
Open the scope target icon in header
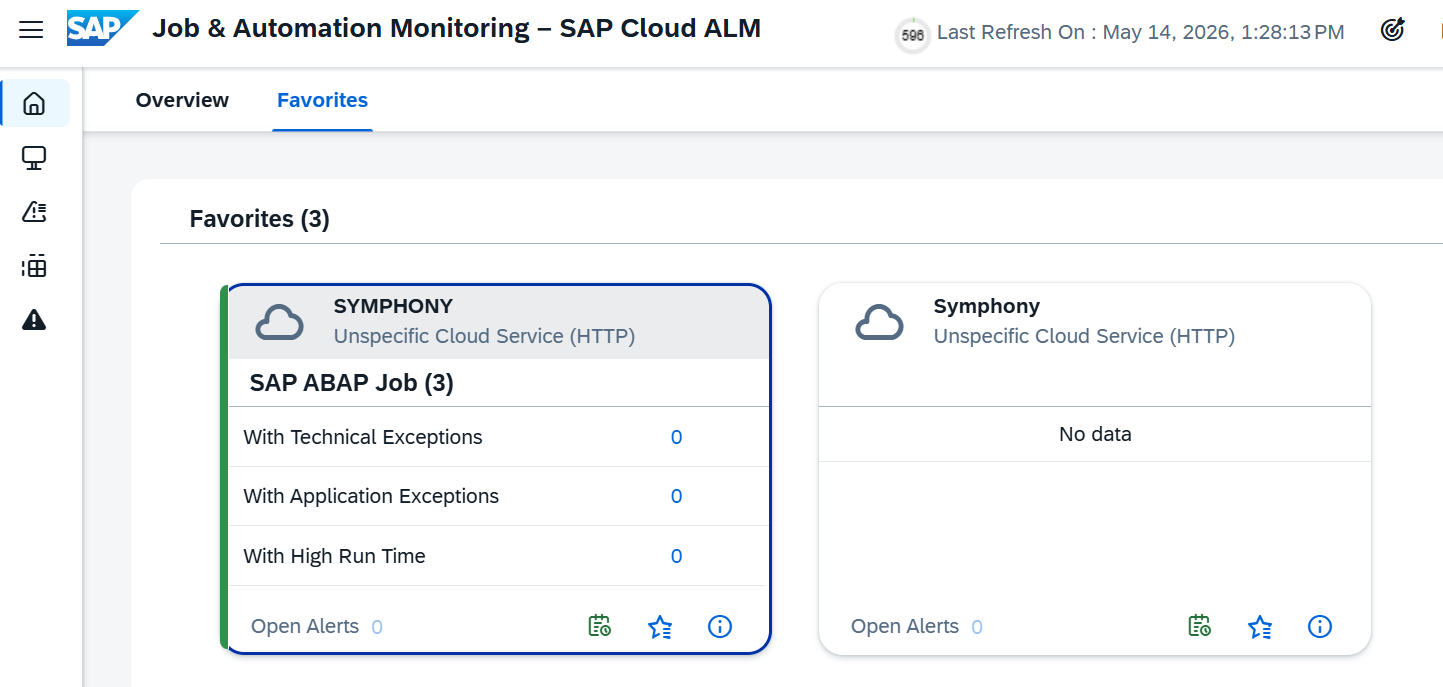coord(1392,30)
